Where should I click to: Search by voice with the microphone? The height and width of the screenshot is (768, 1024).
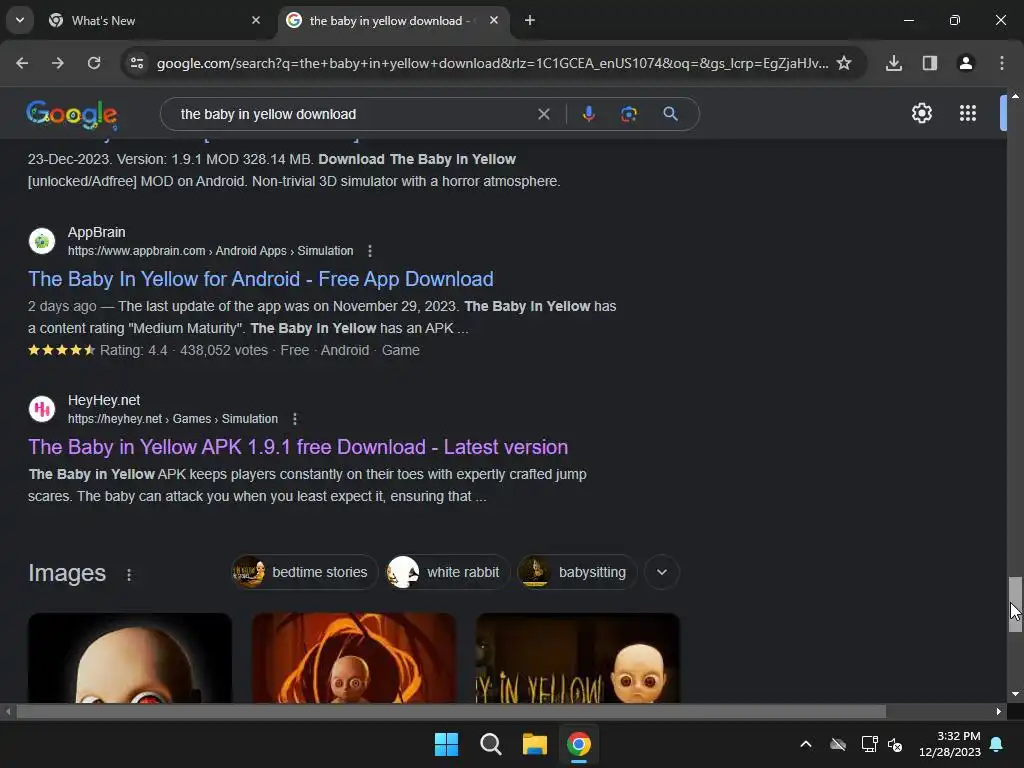coord(588,114)
